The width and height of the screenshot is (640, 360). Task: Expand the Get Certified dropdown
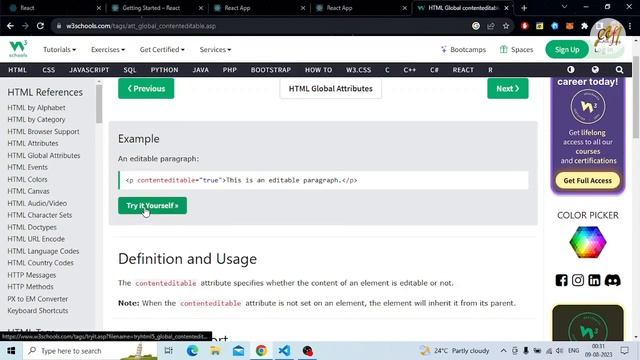[162, 49]
